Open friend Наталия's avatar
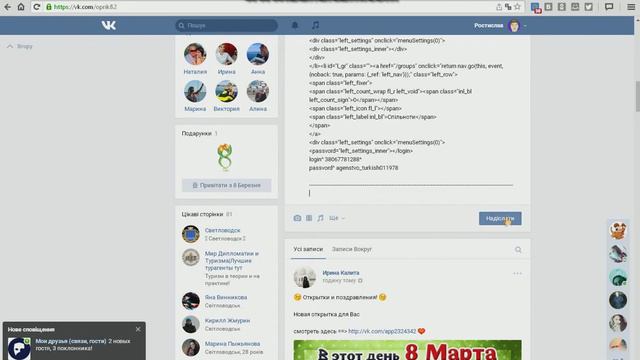The width and height of the screenshot is (640, 360). pos(195,54)
